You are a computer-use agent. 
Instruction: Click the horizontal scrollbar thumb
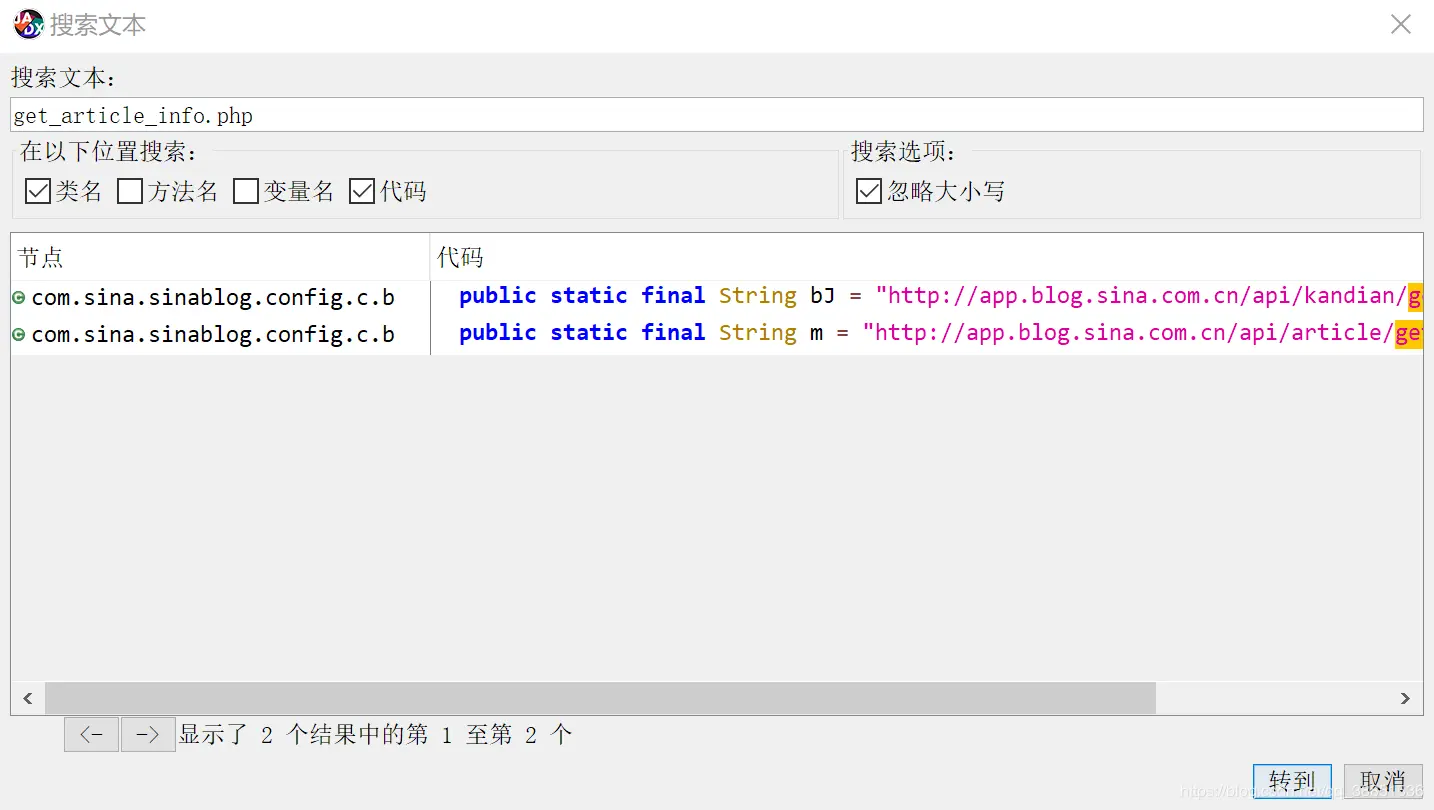point(600,698)
